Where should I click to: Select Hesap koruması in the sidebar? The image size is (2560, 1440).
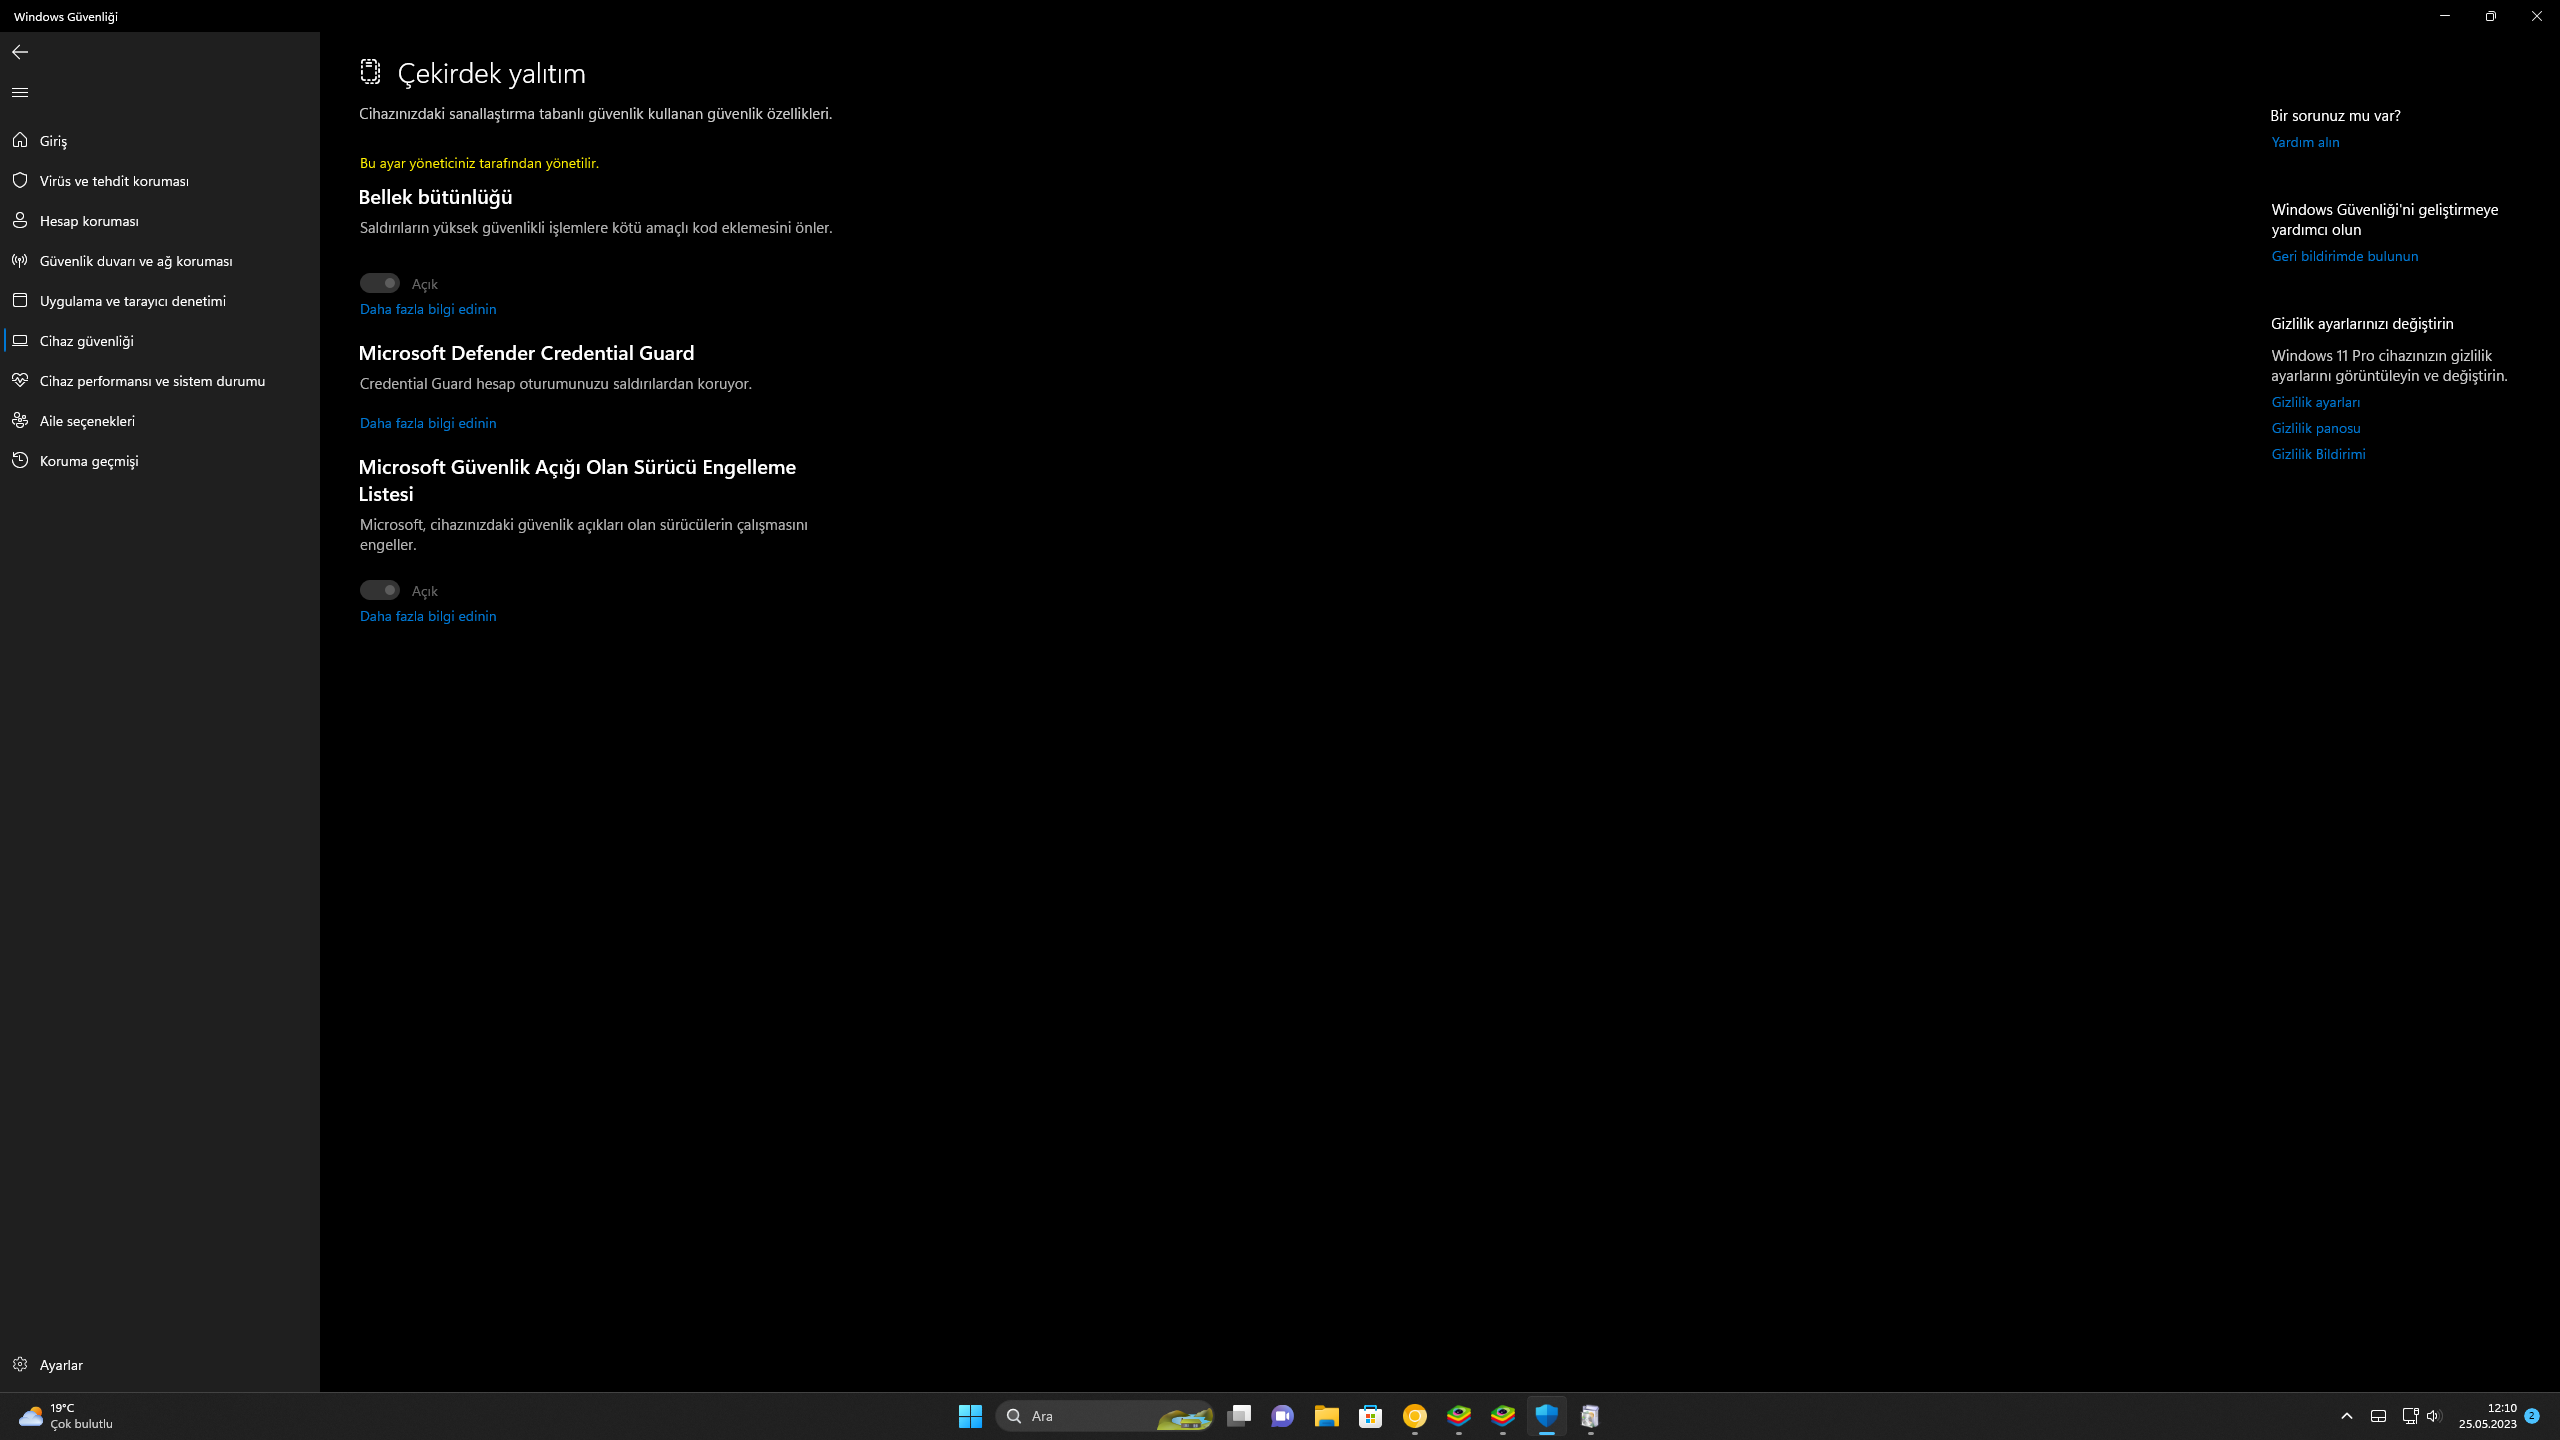tap(160, 220)
